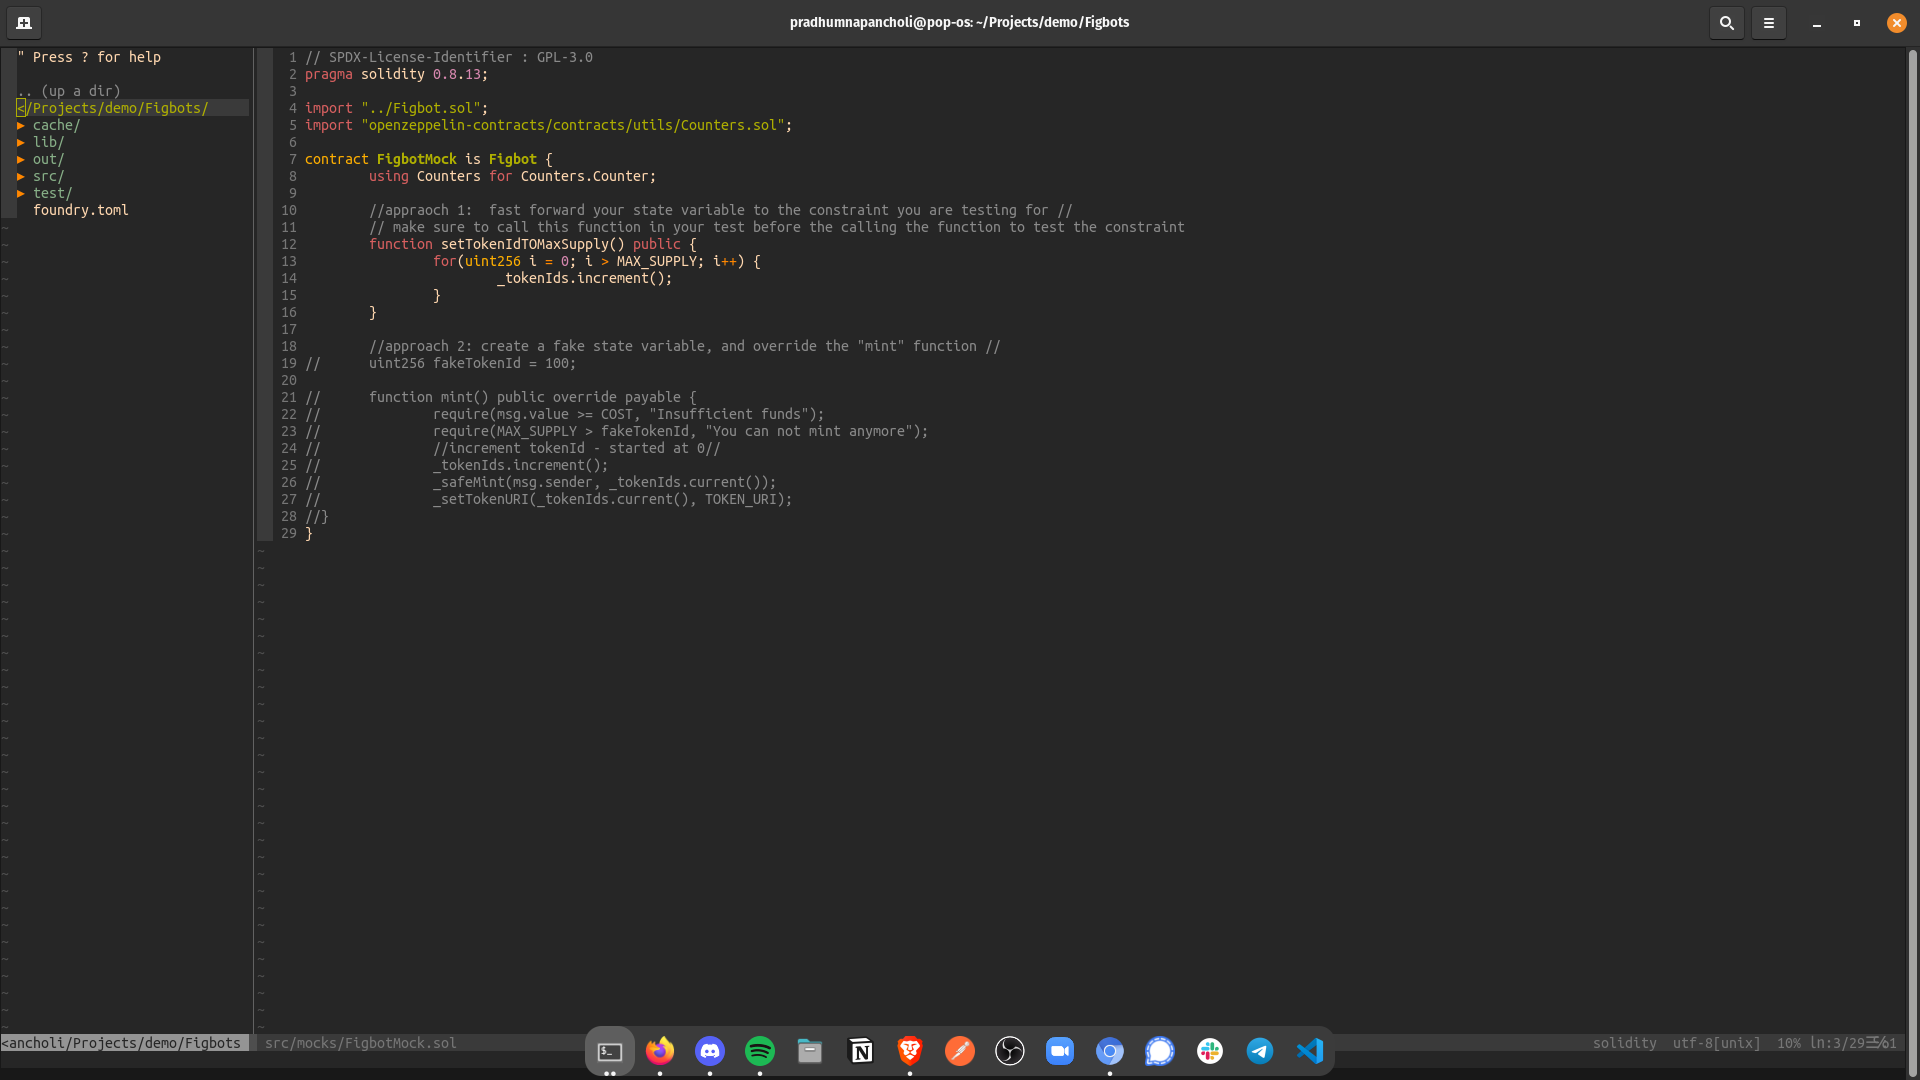Open Signal messenger from the dock

[1160, 1051]
